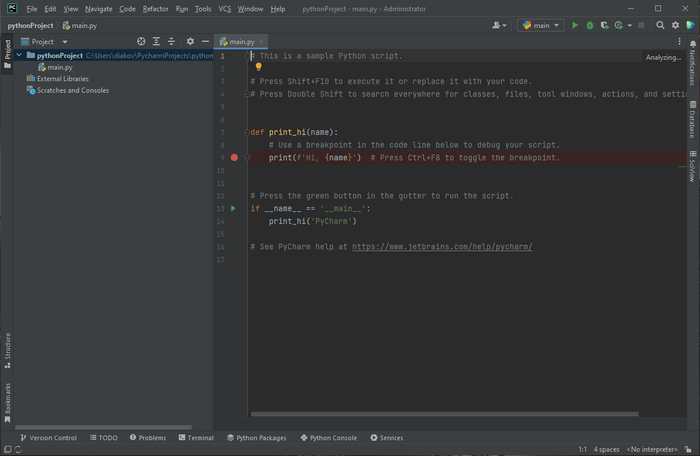Screen dimensions: 700x456
Task: Click the yellow intention lightbulb in editor
Action: (258, 67)
